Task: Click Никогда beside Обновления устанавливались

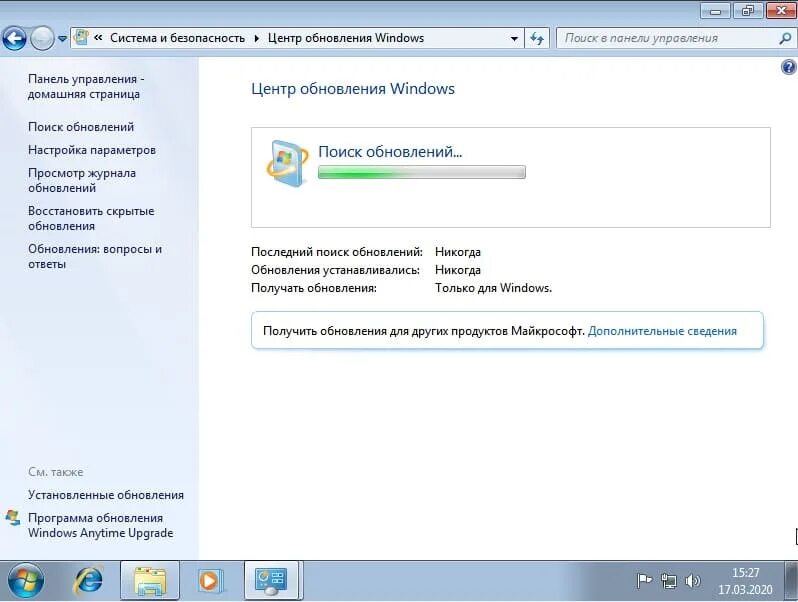Action: [458, 270]
